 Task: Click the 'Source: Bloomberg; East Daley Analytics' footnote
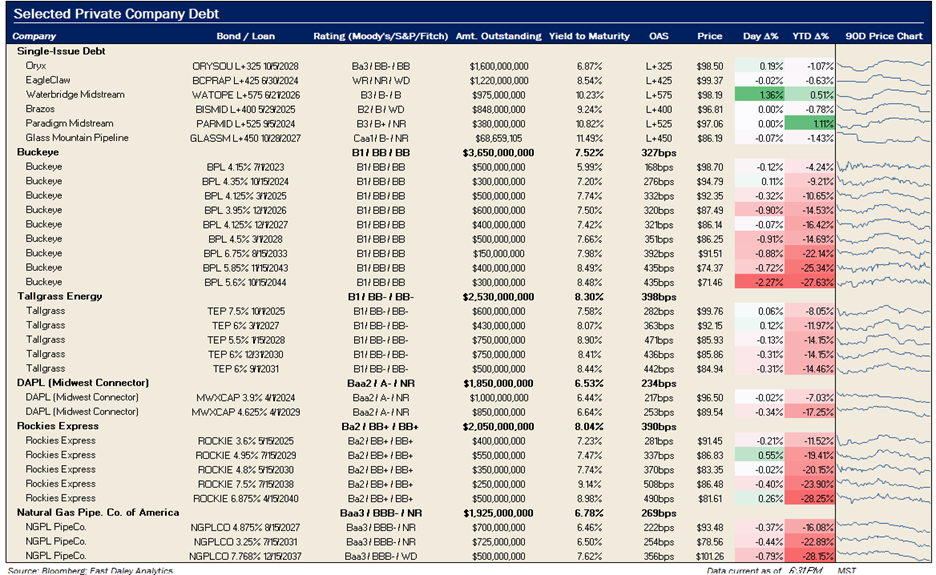point(90,570)
